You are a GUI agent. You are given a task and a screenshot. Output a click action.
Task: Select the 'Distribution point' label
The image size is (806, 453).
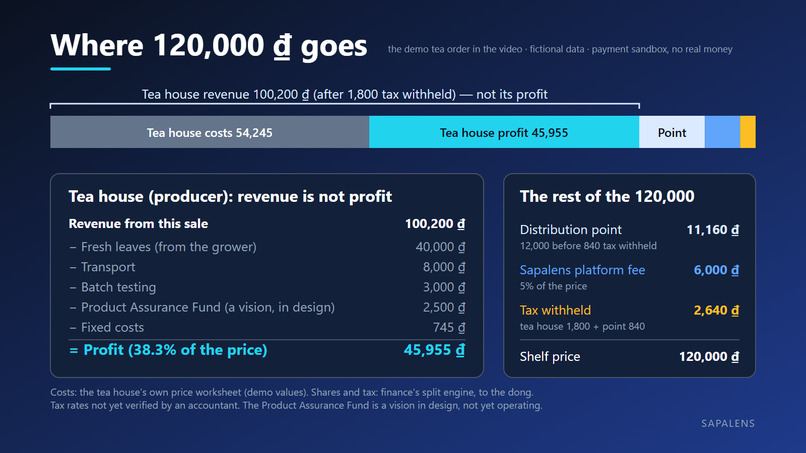571,230
